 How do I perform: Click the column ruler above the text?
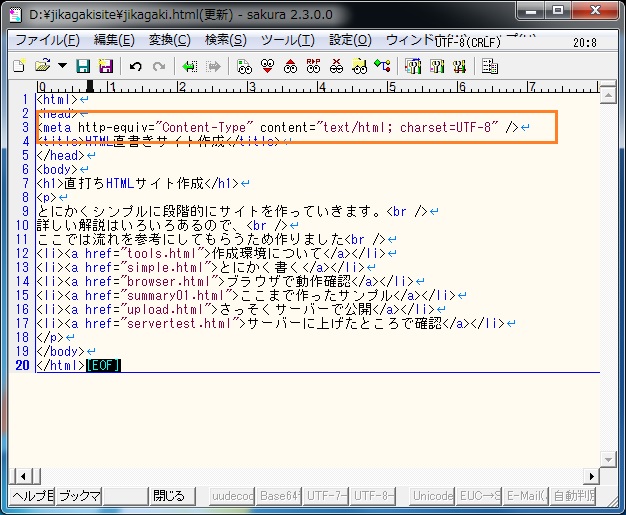coord(318,87)
